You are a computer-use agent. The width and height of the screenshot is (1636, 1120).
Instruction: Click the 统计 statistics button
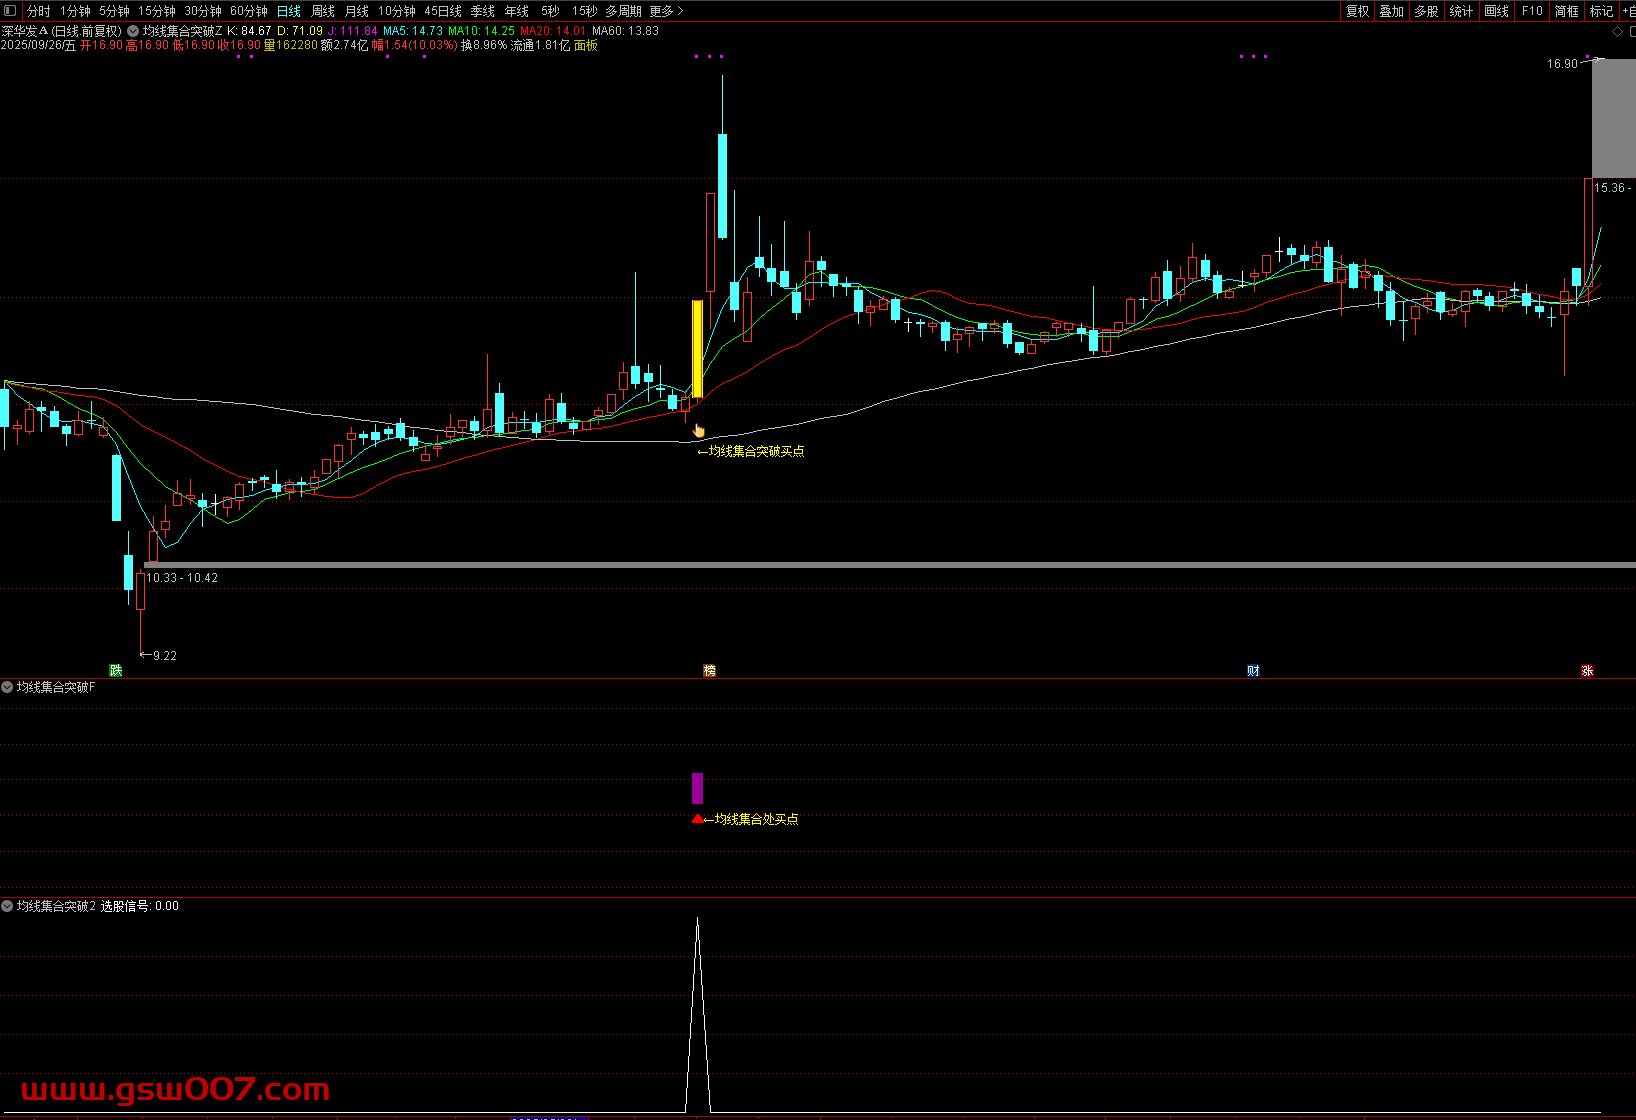pyautogui.click(x=1461, y=11)
